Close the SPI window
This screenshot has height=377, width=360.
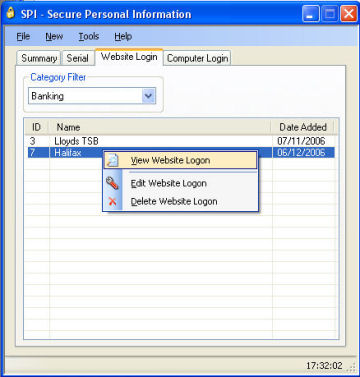(x=349, y=14)
